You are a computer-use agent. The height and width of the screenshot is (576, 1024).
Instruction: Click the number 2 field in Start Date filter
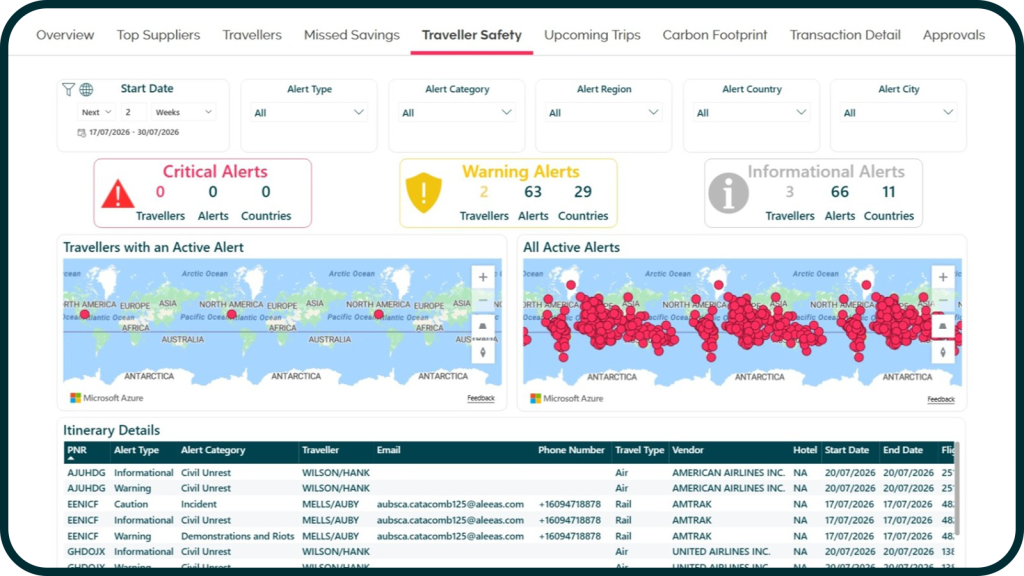pyautogui.click(x=133, y=112)
